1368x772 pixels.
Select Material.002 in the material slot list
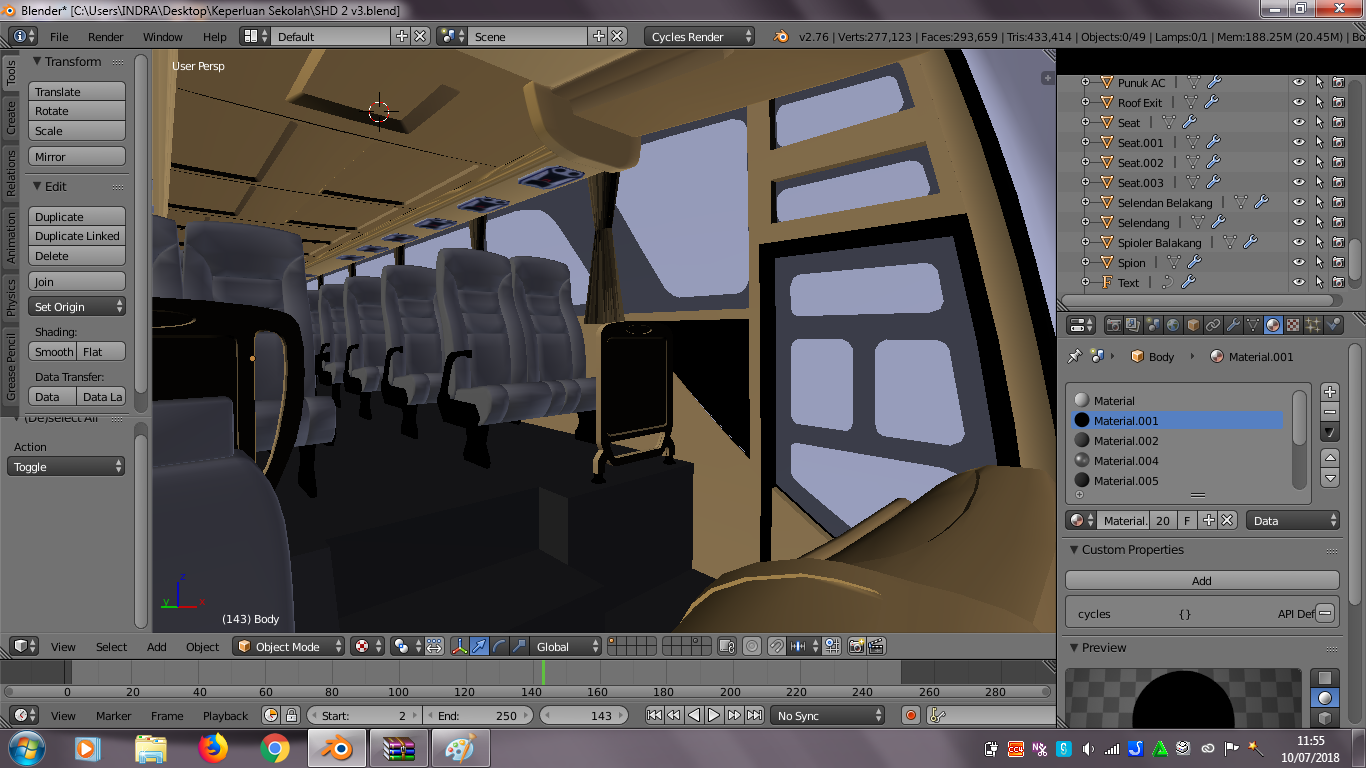tap(1140, 440)
